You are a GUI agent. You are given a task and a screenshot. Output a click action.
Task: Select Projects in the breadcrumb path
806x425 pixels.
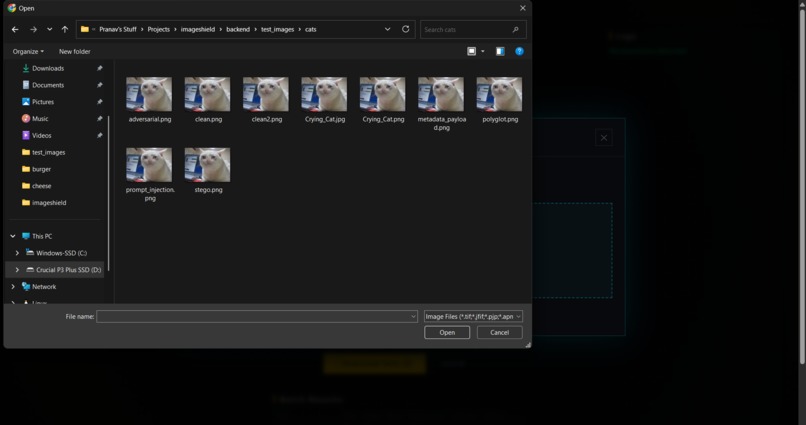click(x=158, y=29)
